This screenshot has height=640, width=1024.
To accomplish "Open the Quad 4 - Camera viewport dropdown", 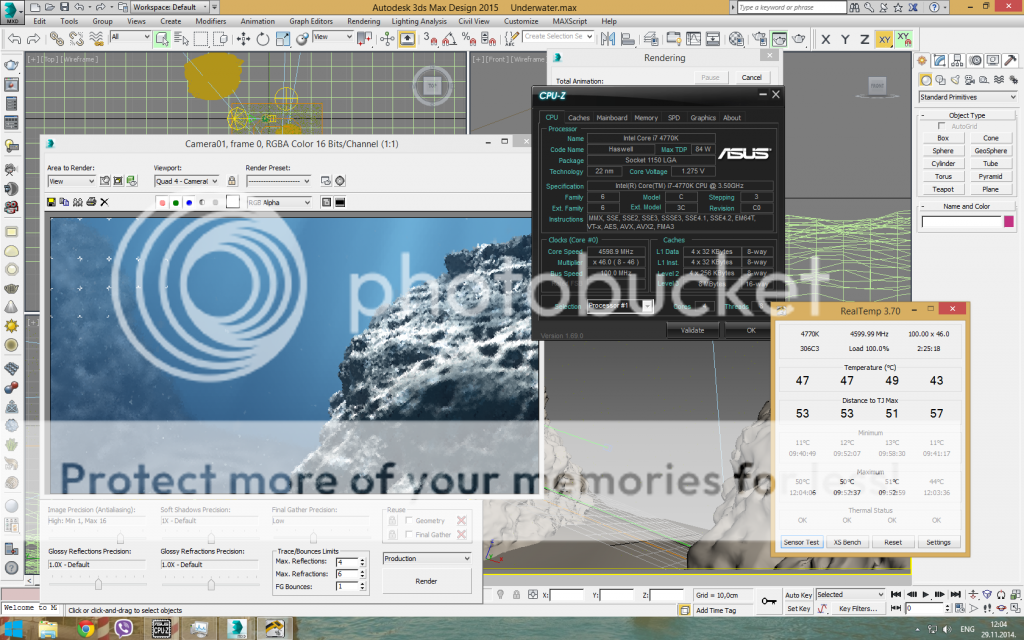I will click(x=187, y=181).
